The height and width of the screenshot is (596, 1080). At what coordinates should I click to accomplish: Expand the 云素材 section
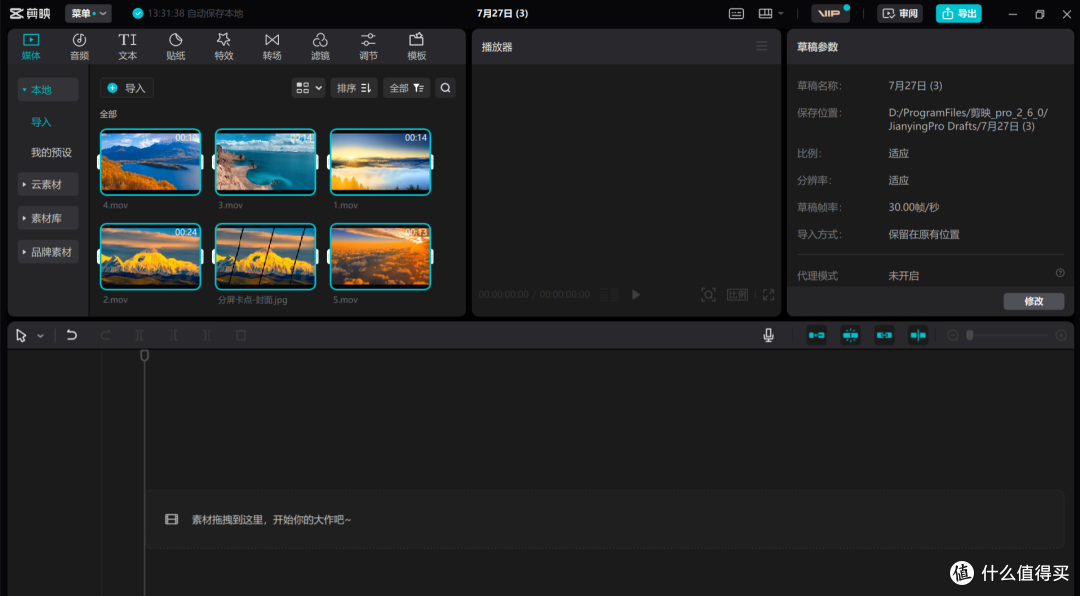pyautogui.click(x=48, y=185)
